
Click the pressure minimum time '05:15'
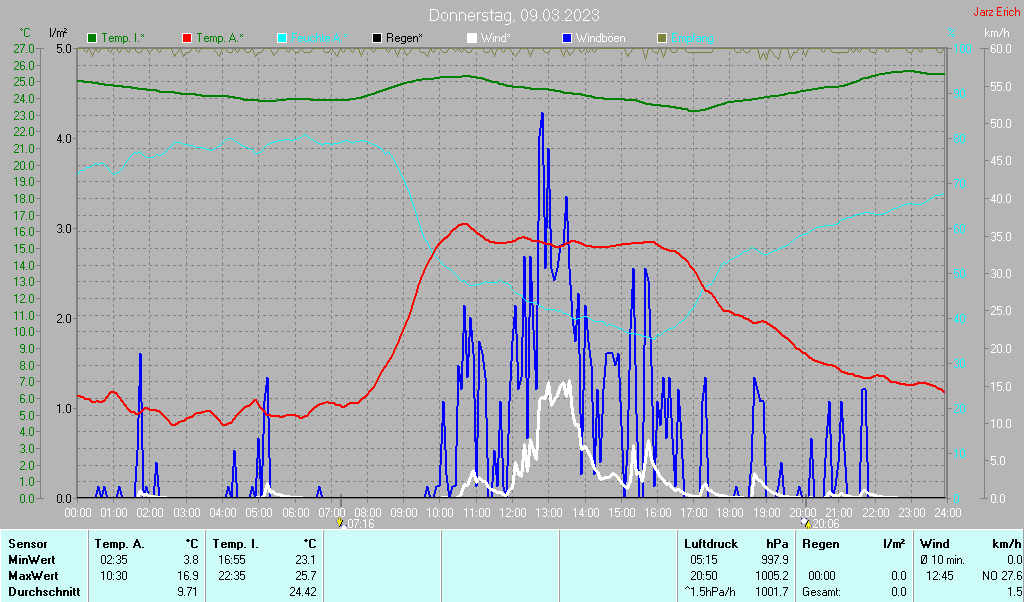click(x=703, y=560)
